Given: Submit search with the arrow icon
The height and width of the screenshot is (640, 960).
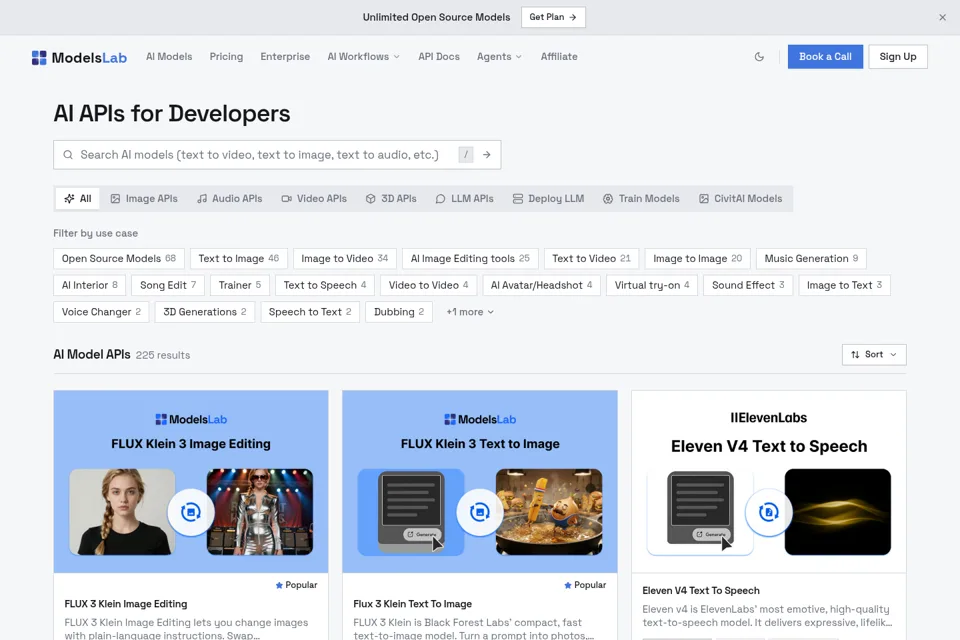Looking at the screenshot, I should click(487, 155).
